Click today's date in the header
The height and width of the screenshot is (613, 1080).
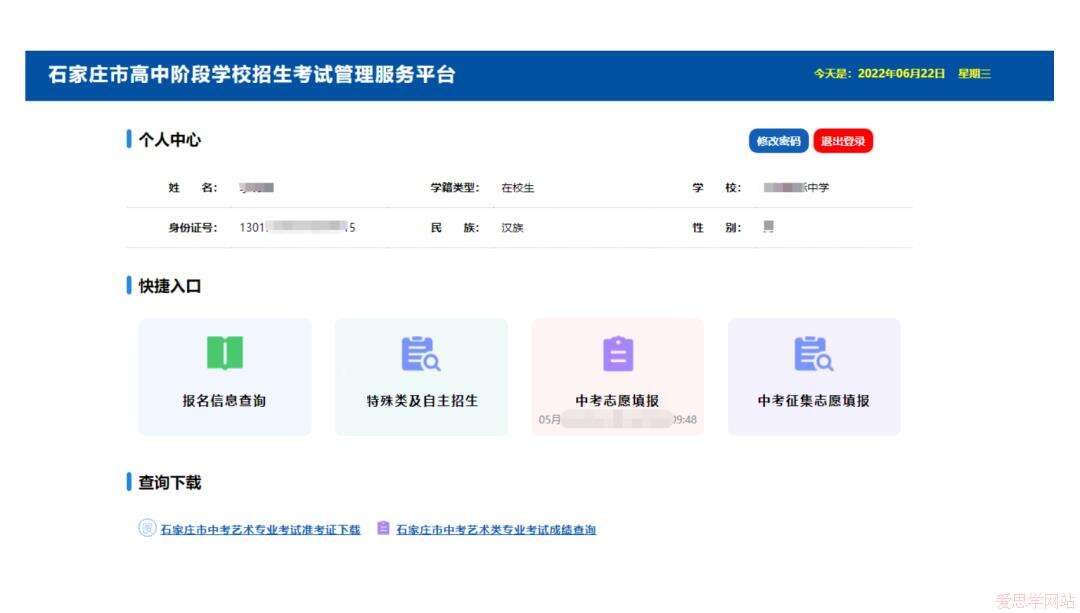(900, 74)
